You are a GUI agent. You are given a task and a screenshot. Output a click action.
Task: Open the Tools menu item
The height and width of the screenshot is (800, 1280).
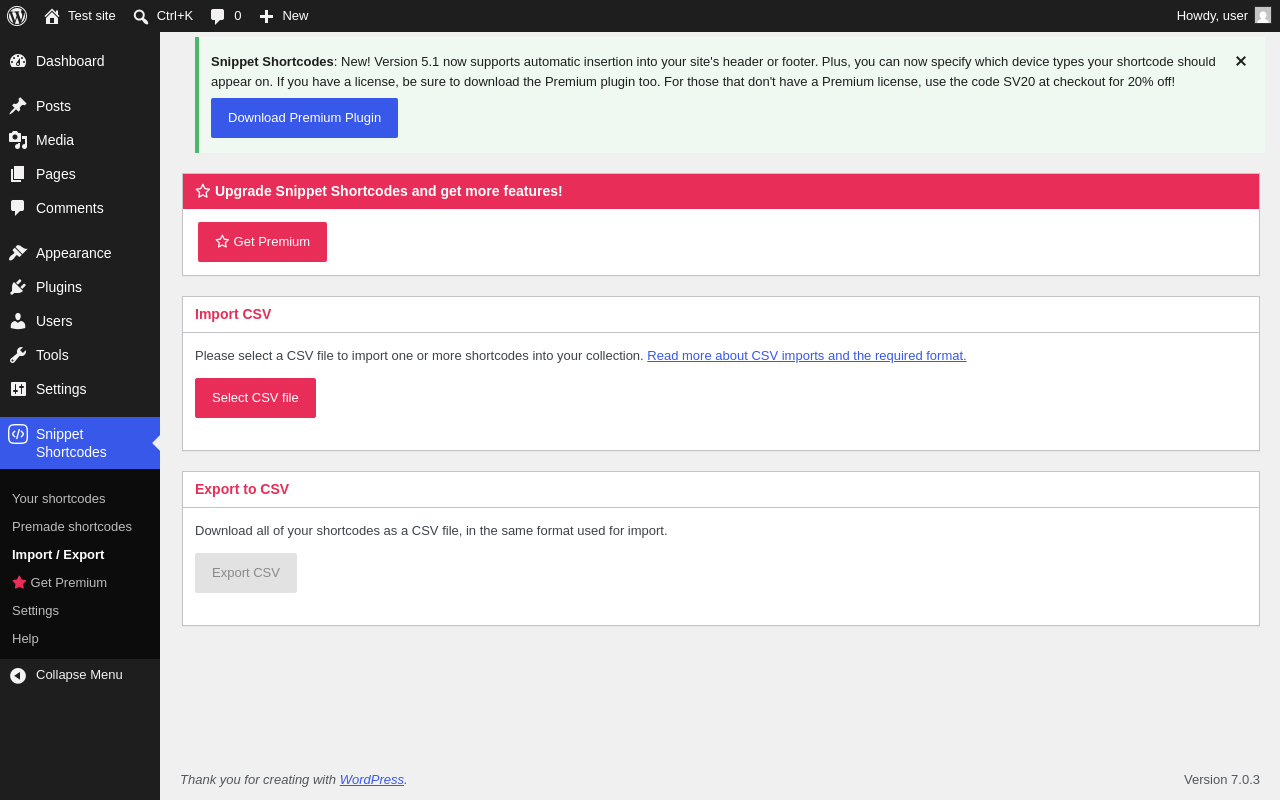(x=80, y=355)
